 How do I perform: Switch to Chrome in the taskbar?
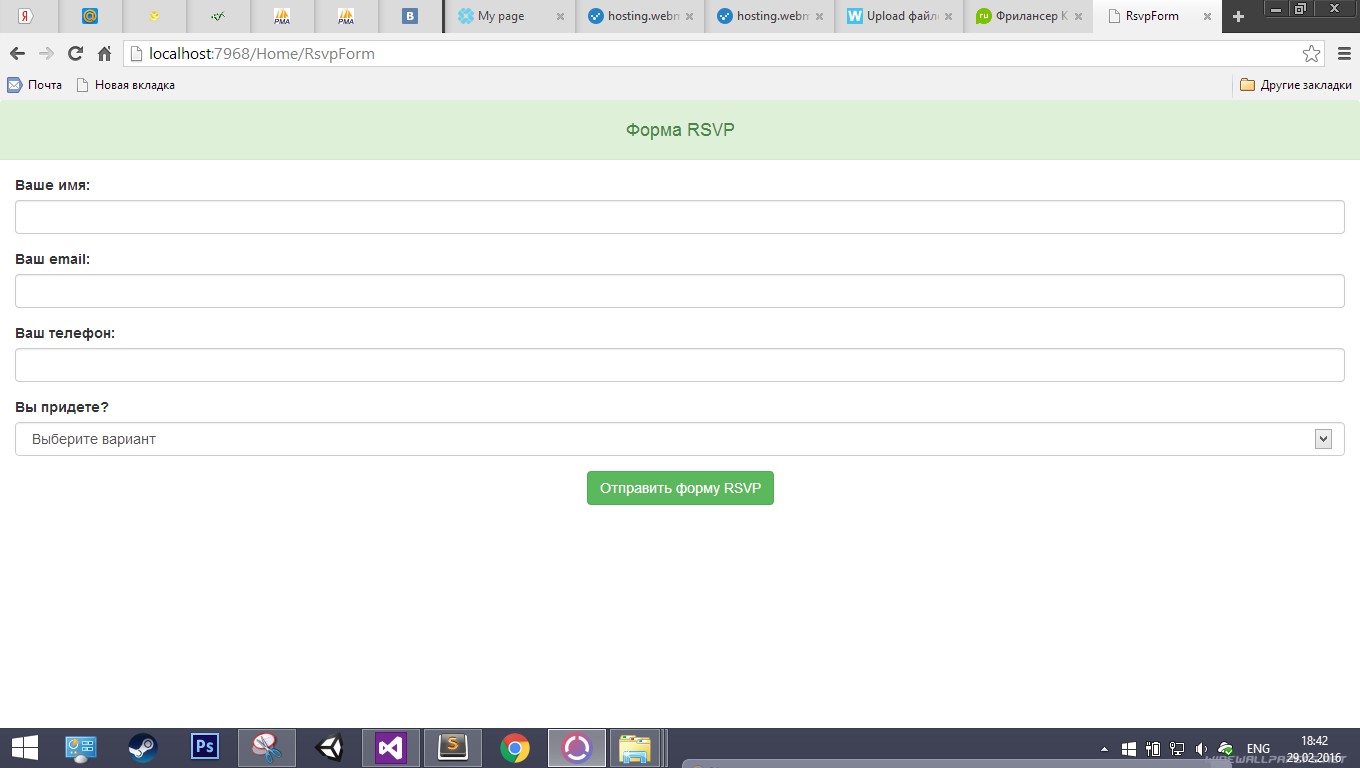pyautogui.click(x=515, y=748)
